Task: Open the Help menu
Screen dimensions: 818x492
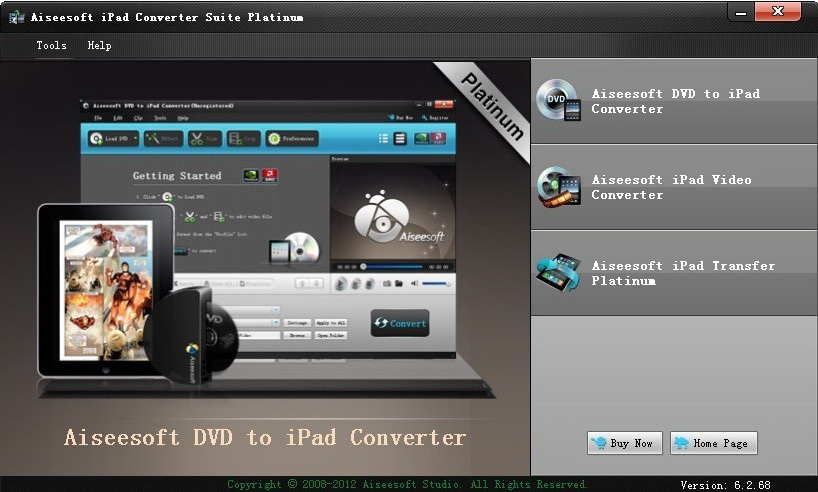Action: tap(99, 45)
